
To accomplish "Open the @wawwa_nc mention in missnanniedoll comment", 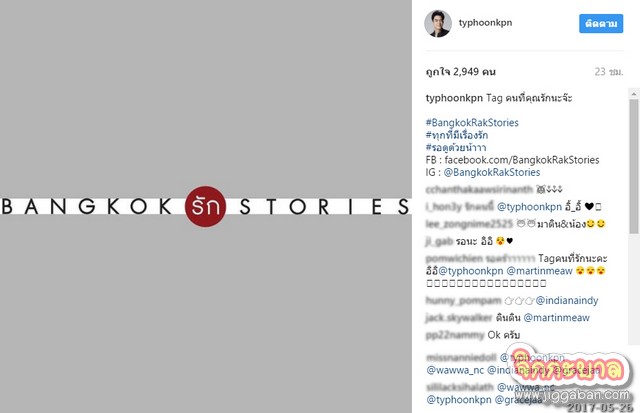I will [x=455, y=370].
